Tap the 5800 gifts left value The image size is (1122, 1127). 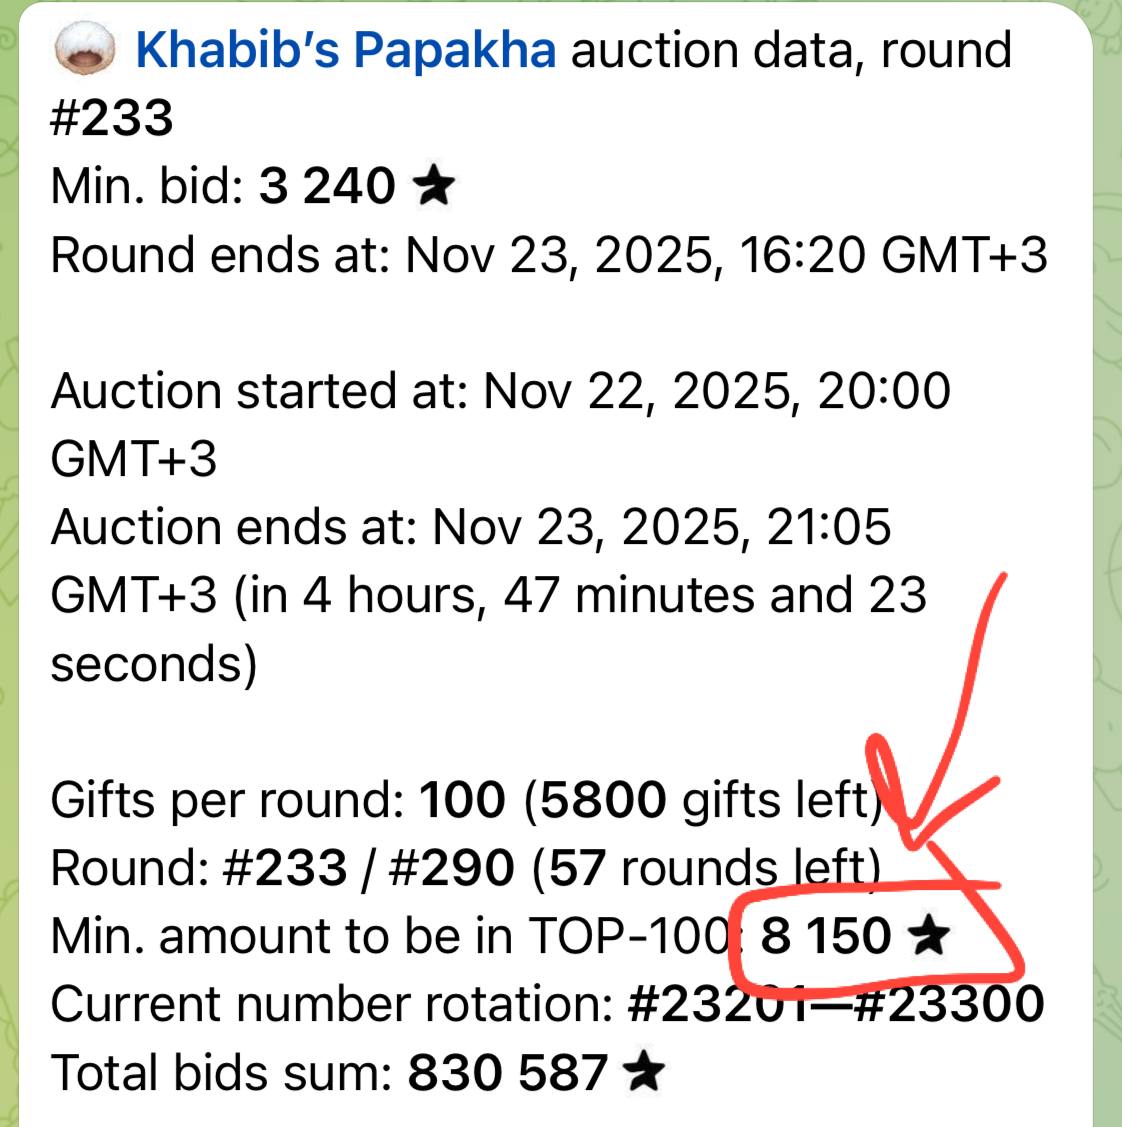pos(603,800)
